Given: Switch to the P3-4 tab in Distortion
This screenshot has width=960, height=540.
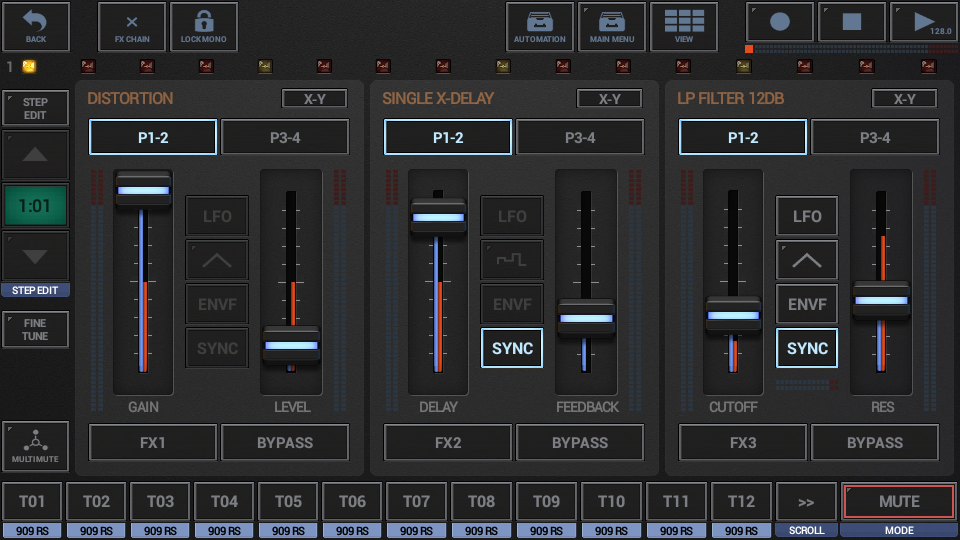Looking at the screenshot, I should tap(285, 137).
